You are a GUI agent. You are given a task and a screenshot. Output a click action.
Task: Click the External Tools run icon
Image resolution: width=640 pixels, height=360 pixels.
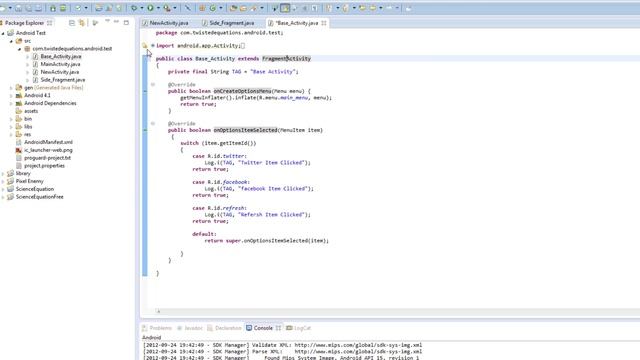click(x=167, y=8)
